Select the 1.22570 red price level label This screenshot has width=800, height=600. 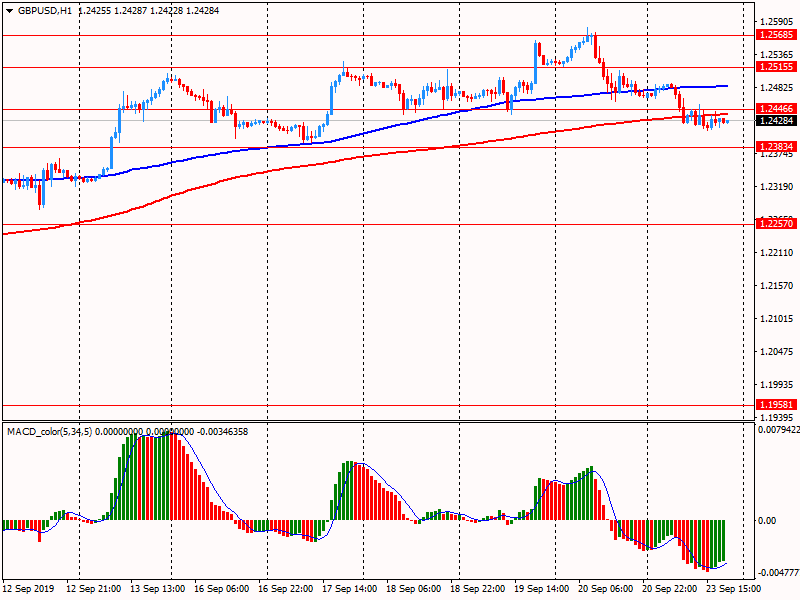tap(776, 223)
